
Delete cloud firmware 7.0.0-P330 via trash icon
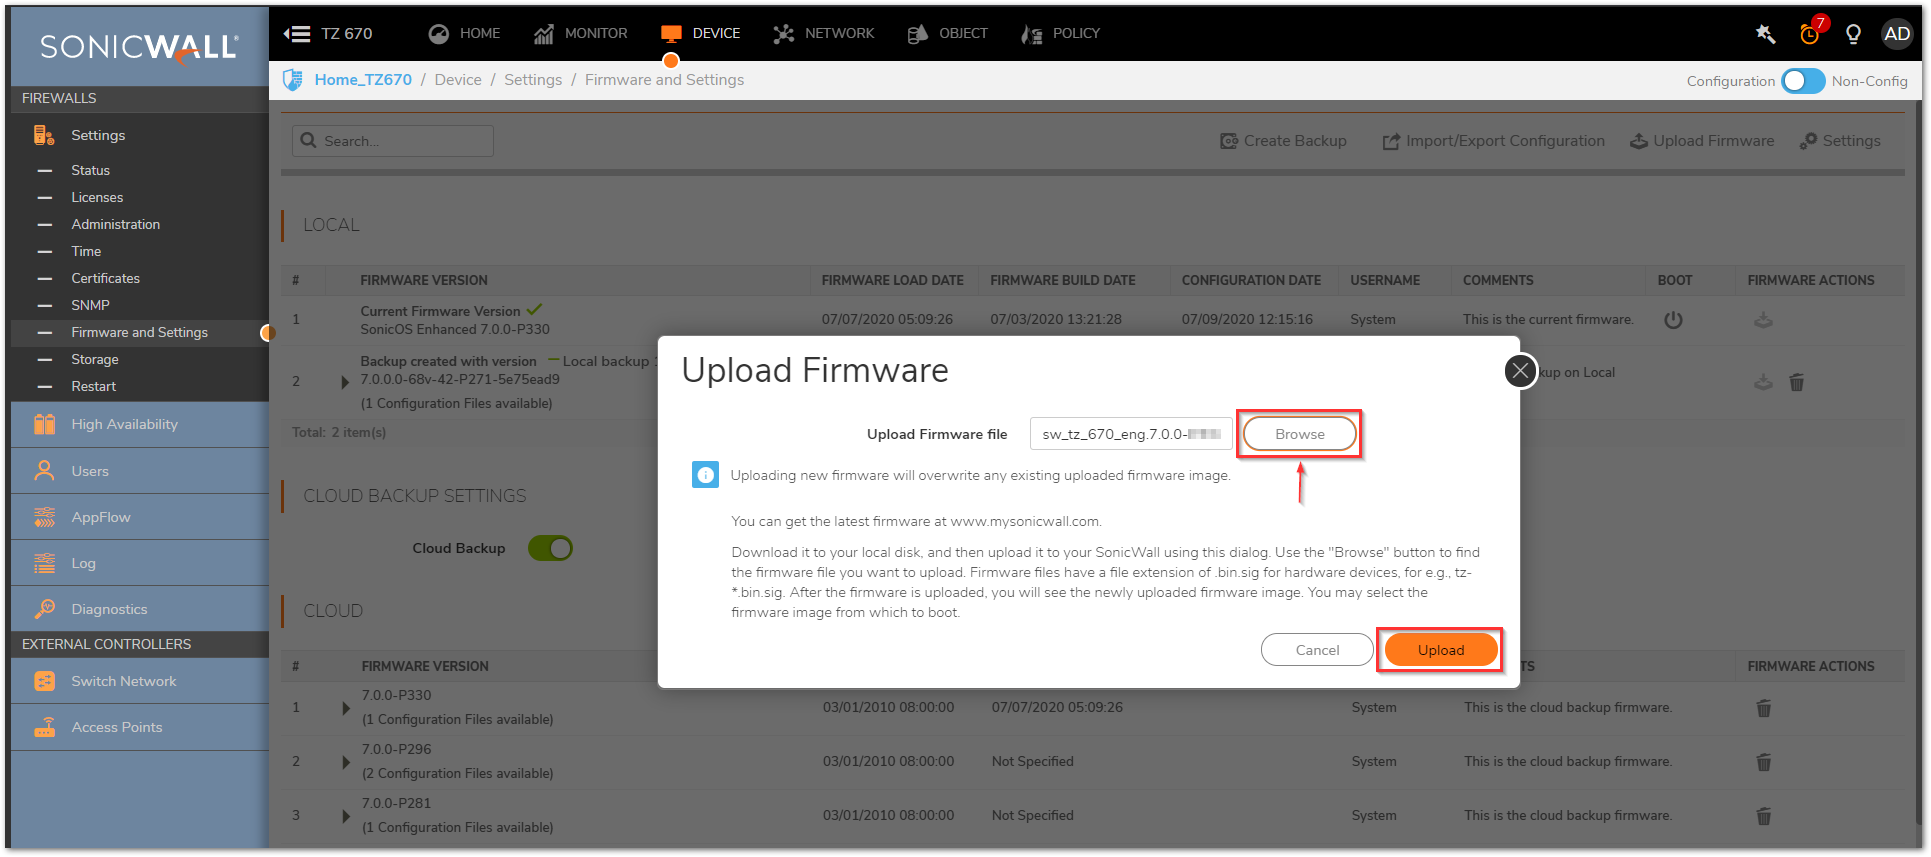(x=1763, y=708)
